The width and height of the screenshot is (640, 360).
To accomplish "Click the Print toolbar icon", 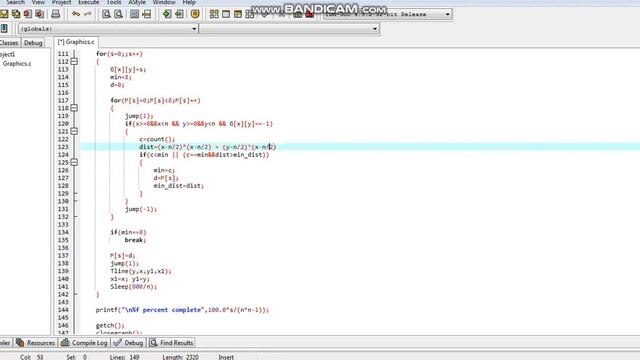I will point(56,14).
